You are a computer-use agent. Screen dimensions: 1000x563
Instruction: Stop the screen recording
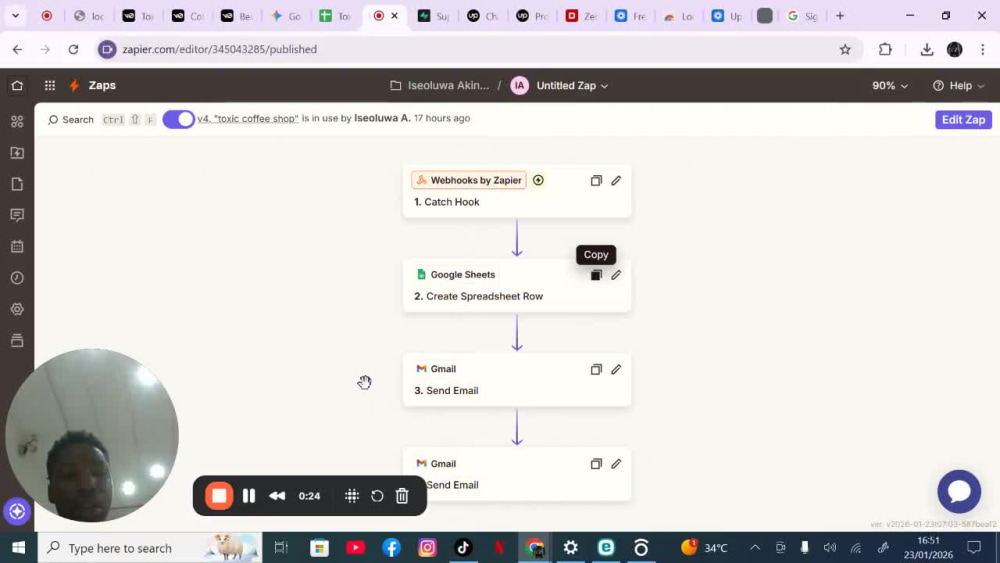pos(219,496)
